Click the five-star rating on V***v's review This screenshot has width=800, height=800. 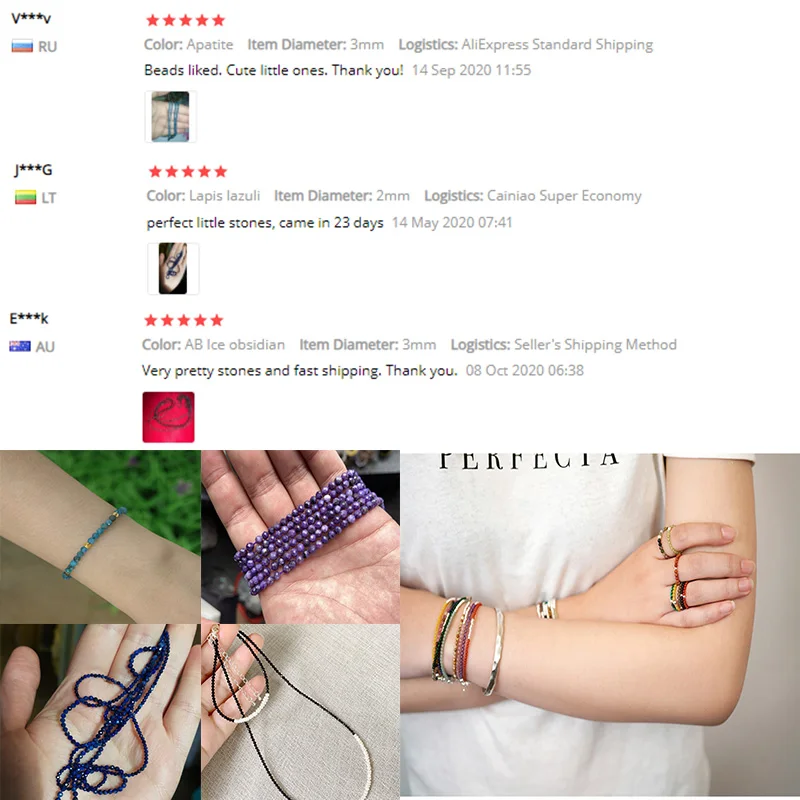tap(186, 20)
